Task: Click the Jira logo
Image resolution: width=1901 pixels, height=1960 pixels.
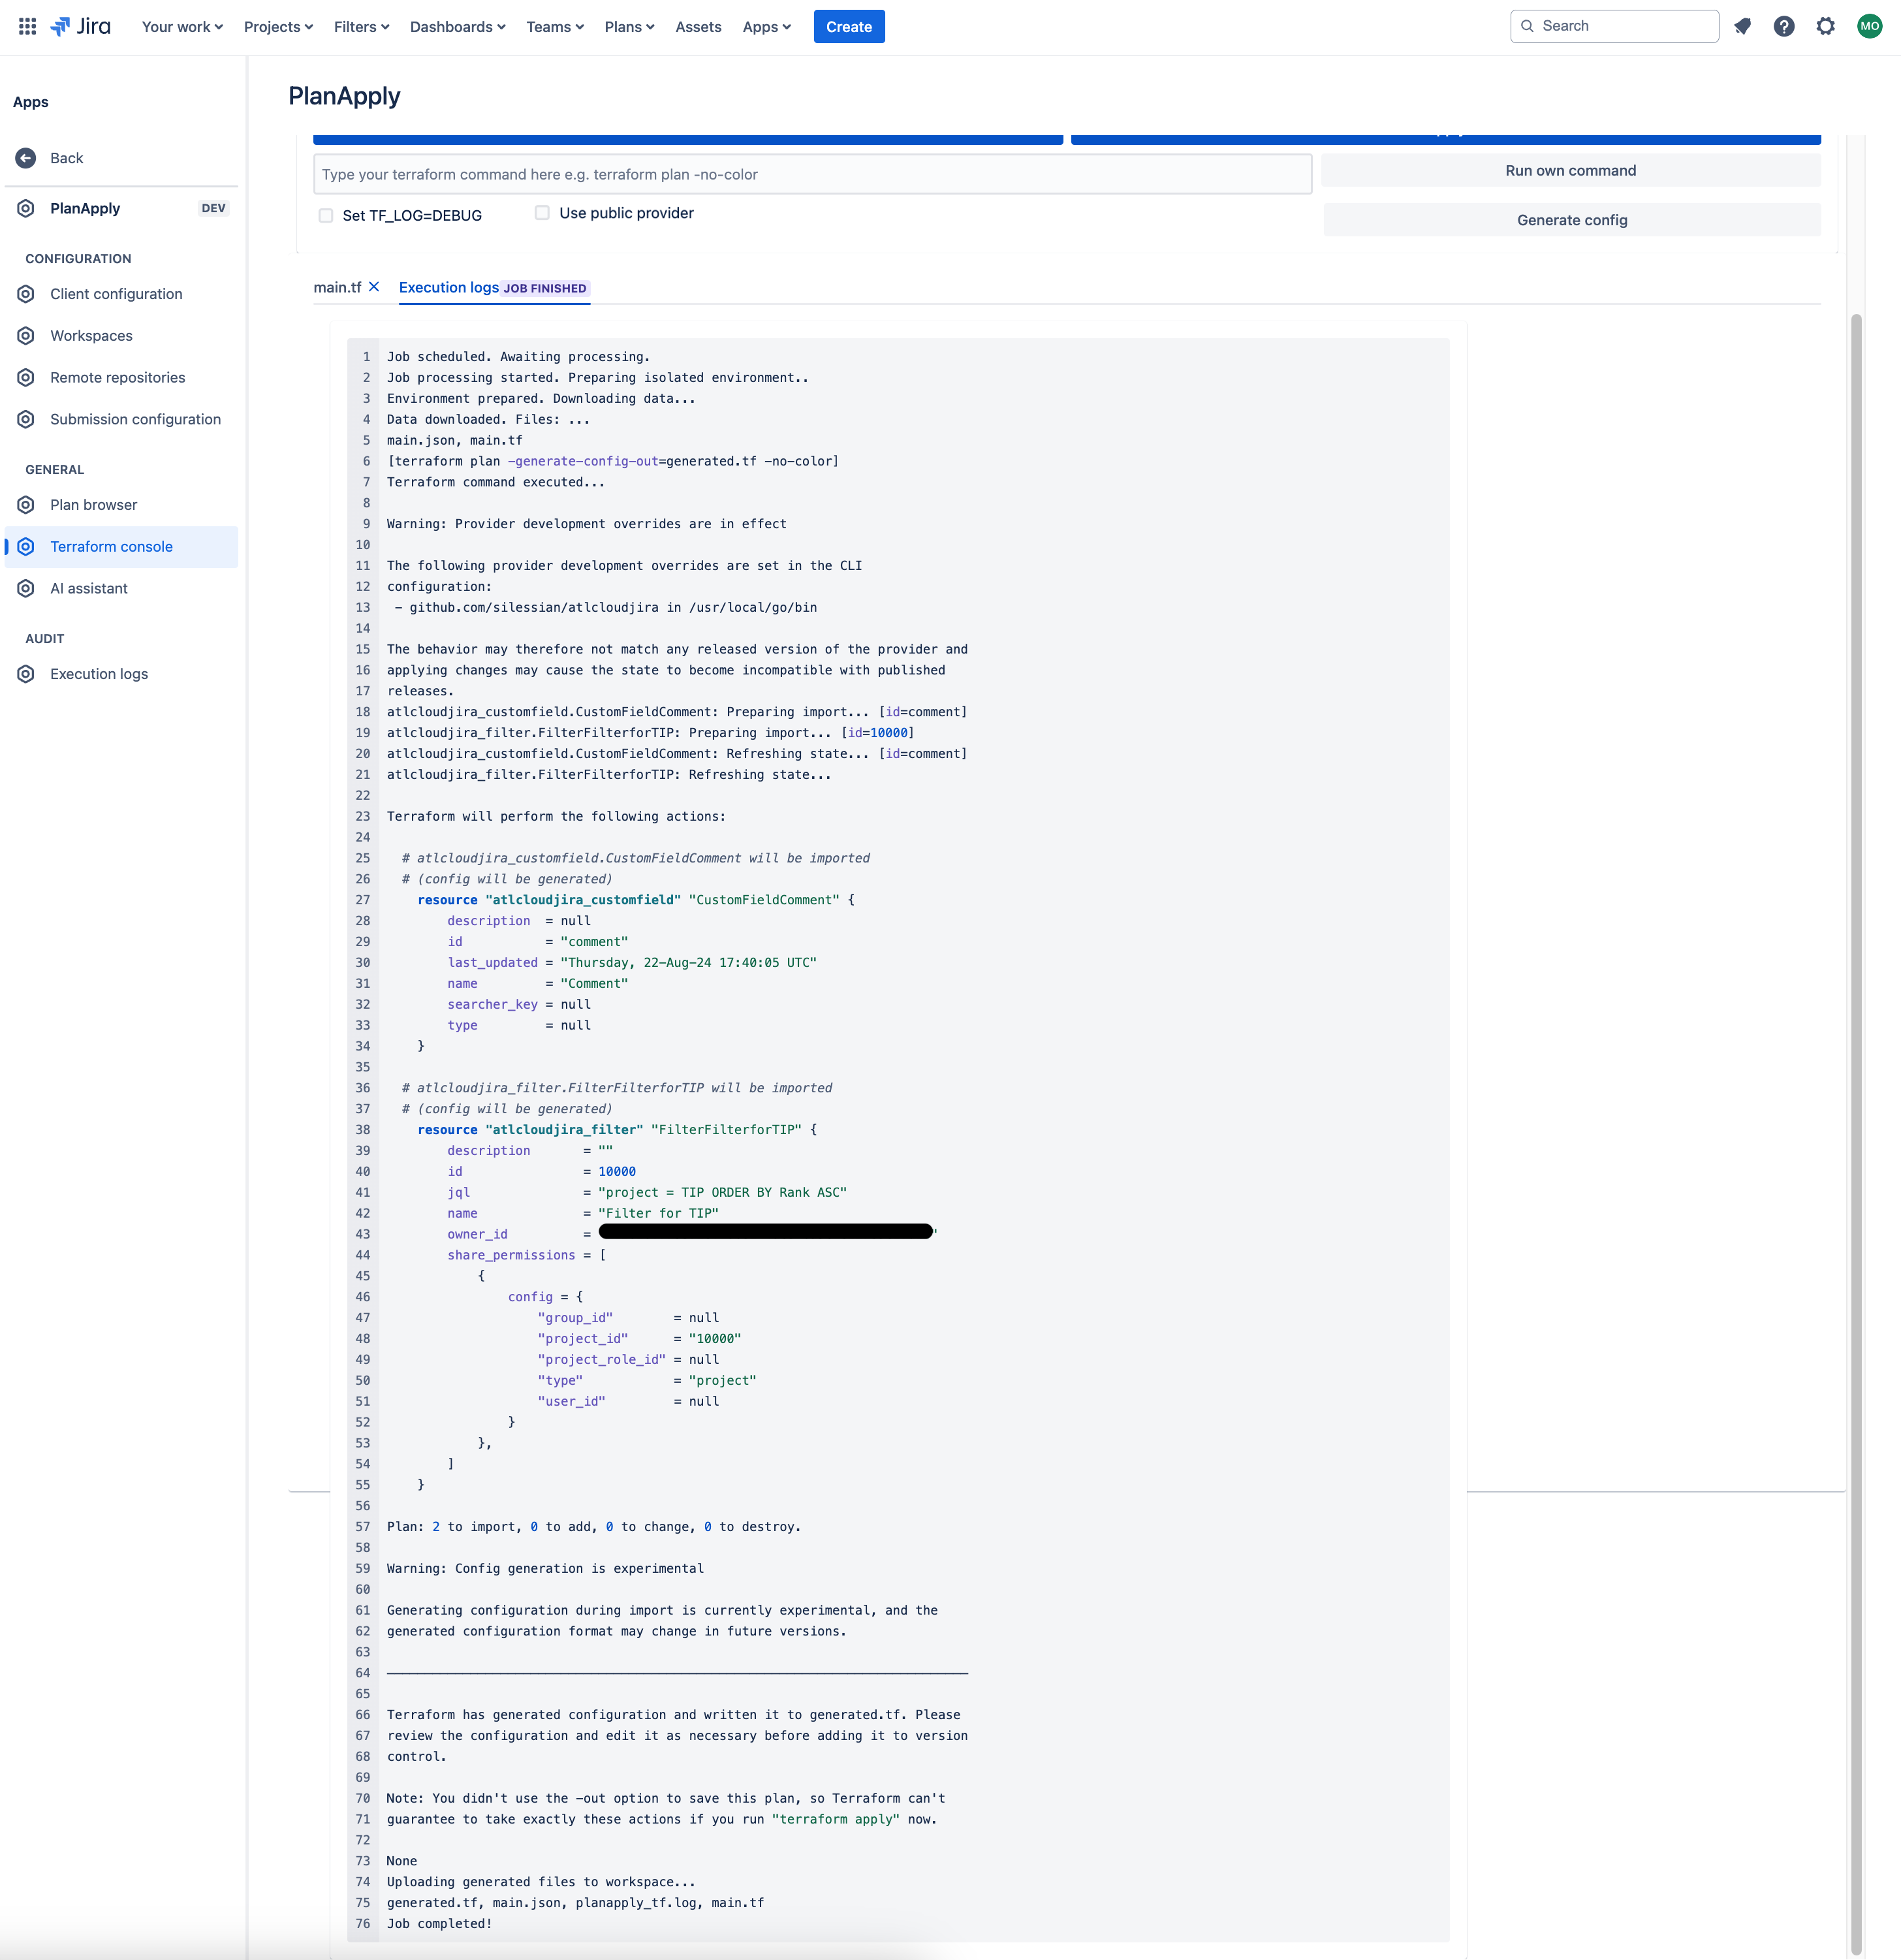Action: 81,27
